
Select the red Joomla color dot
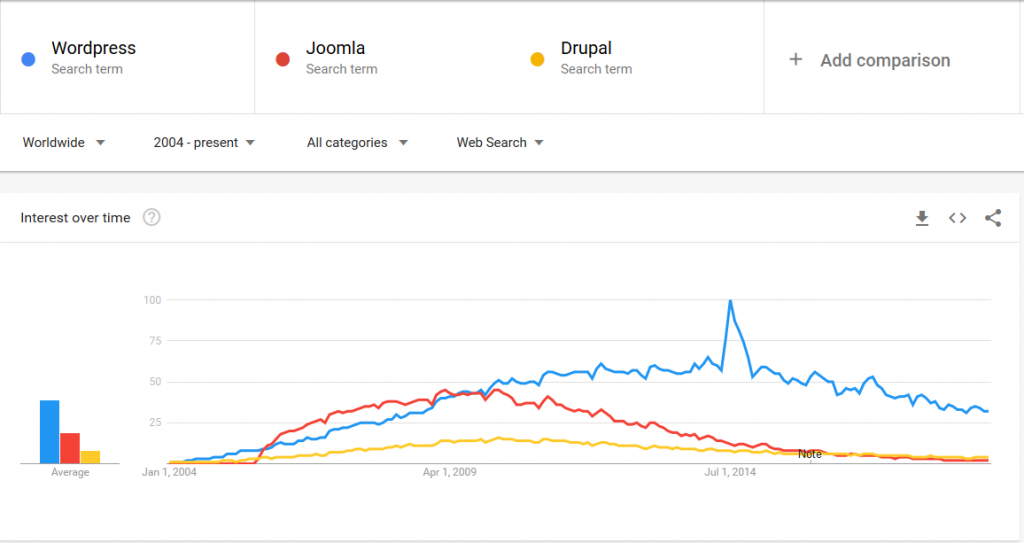tap(283, 59)
